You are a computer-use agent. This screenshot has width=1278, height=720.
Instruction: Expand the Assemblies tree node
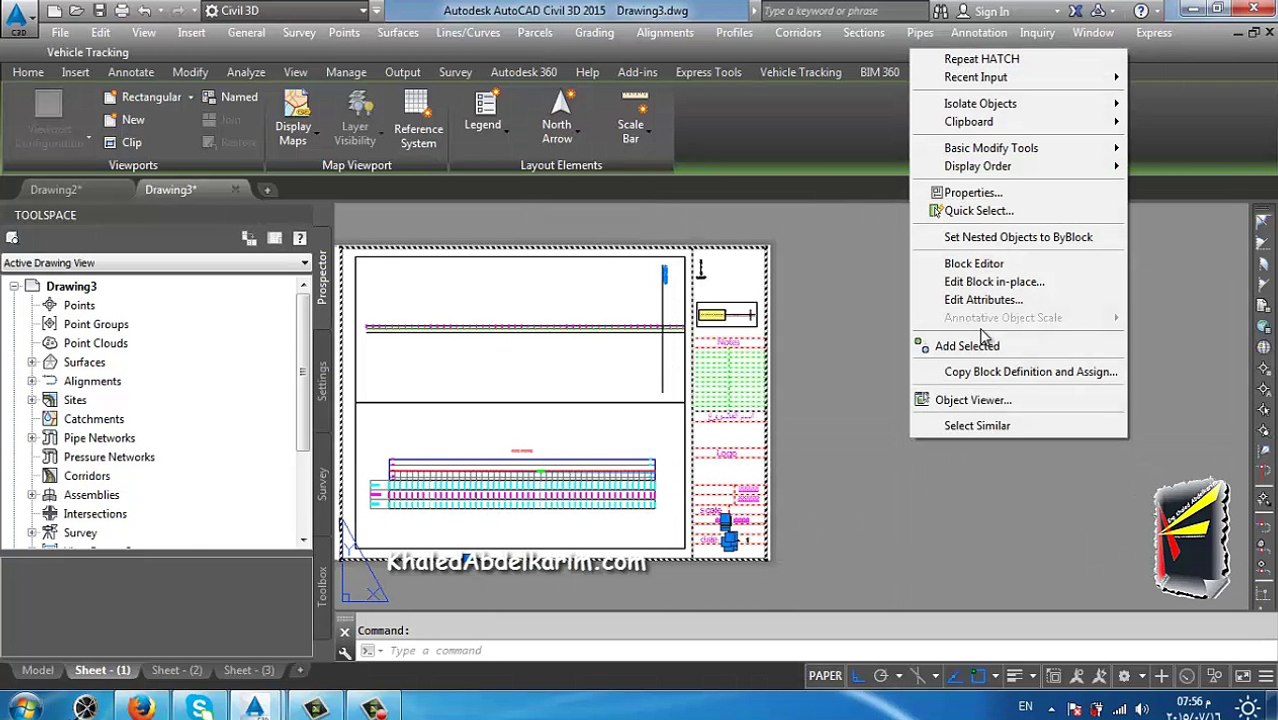(x=32, y=496)
